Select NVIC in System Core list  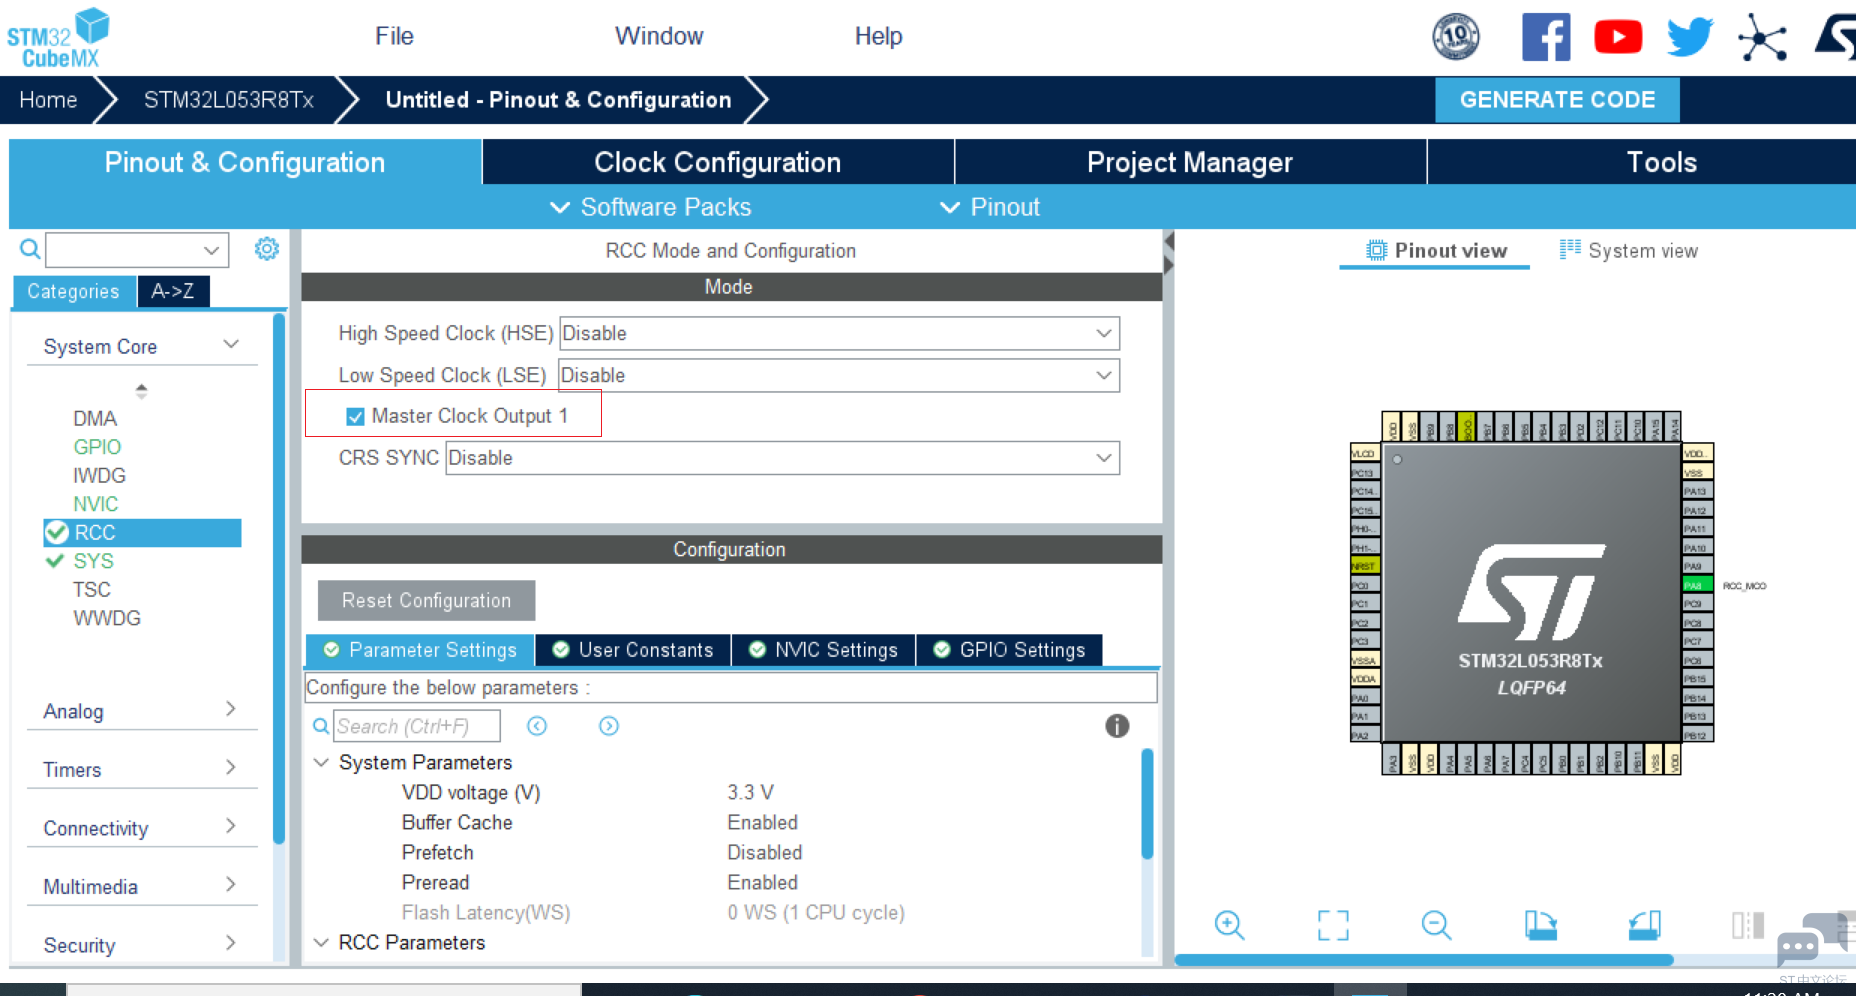95,504
